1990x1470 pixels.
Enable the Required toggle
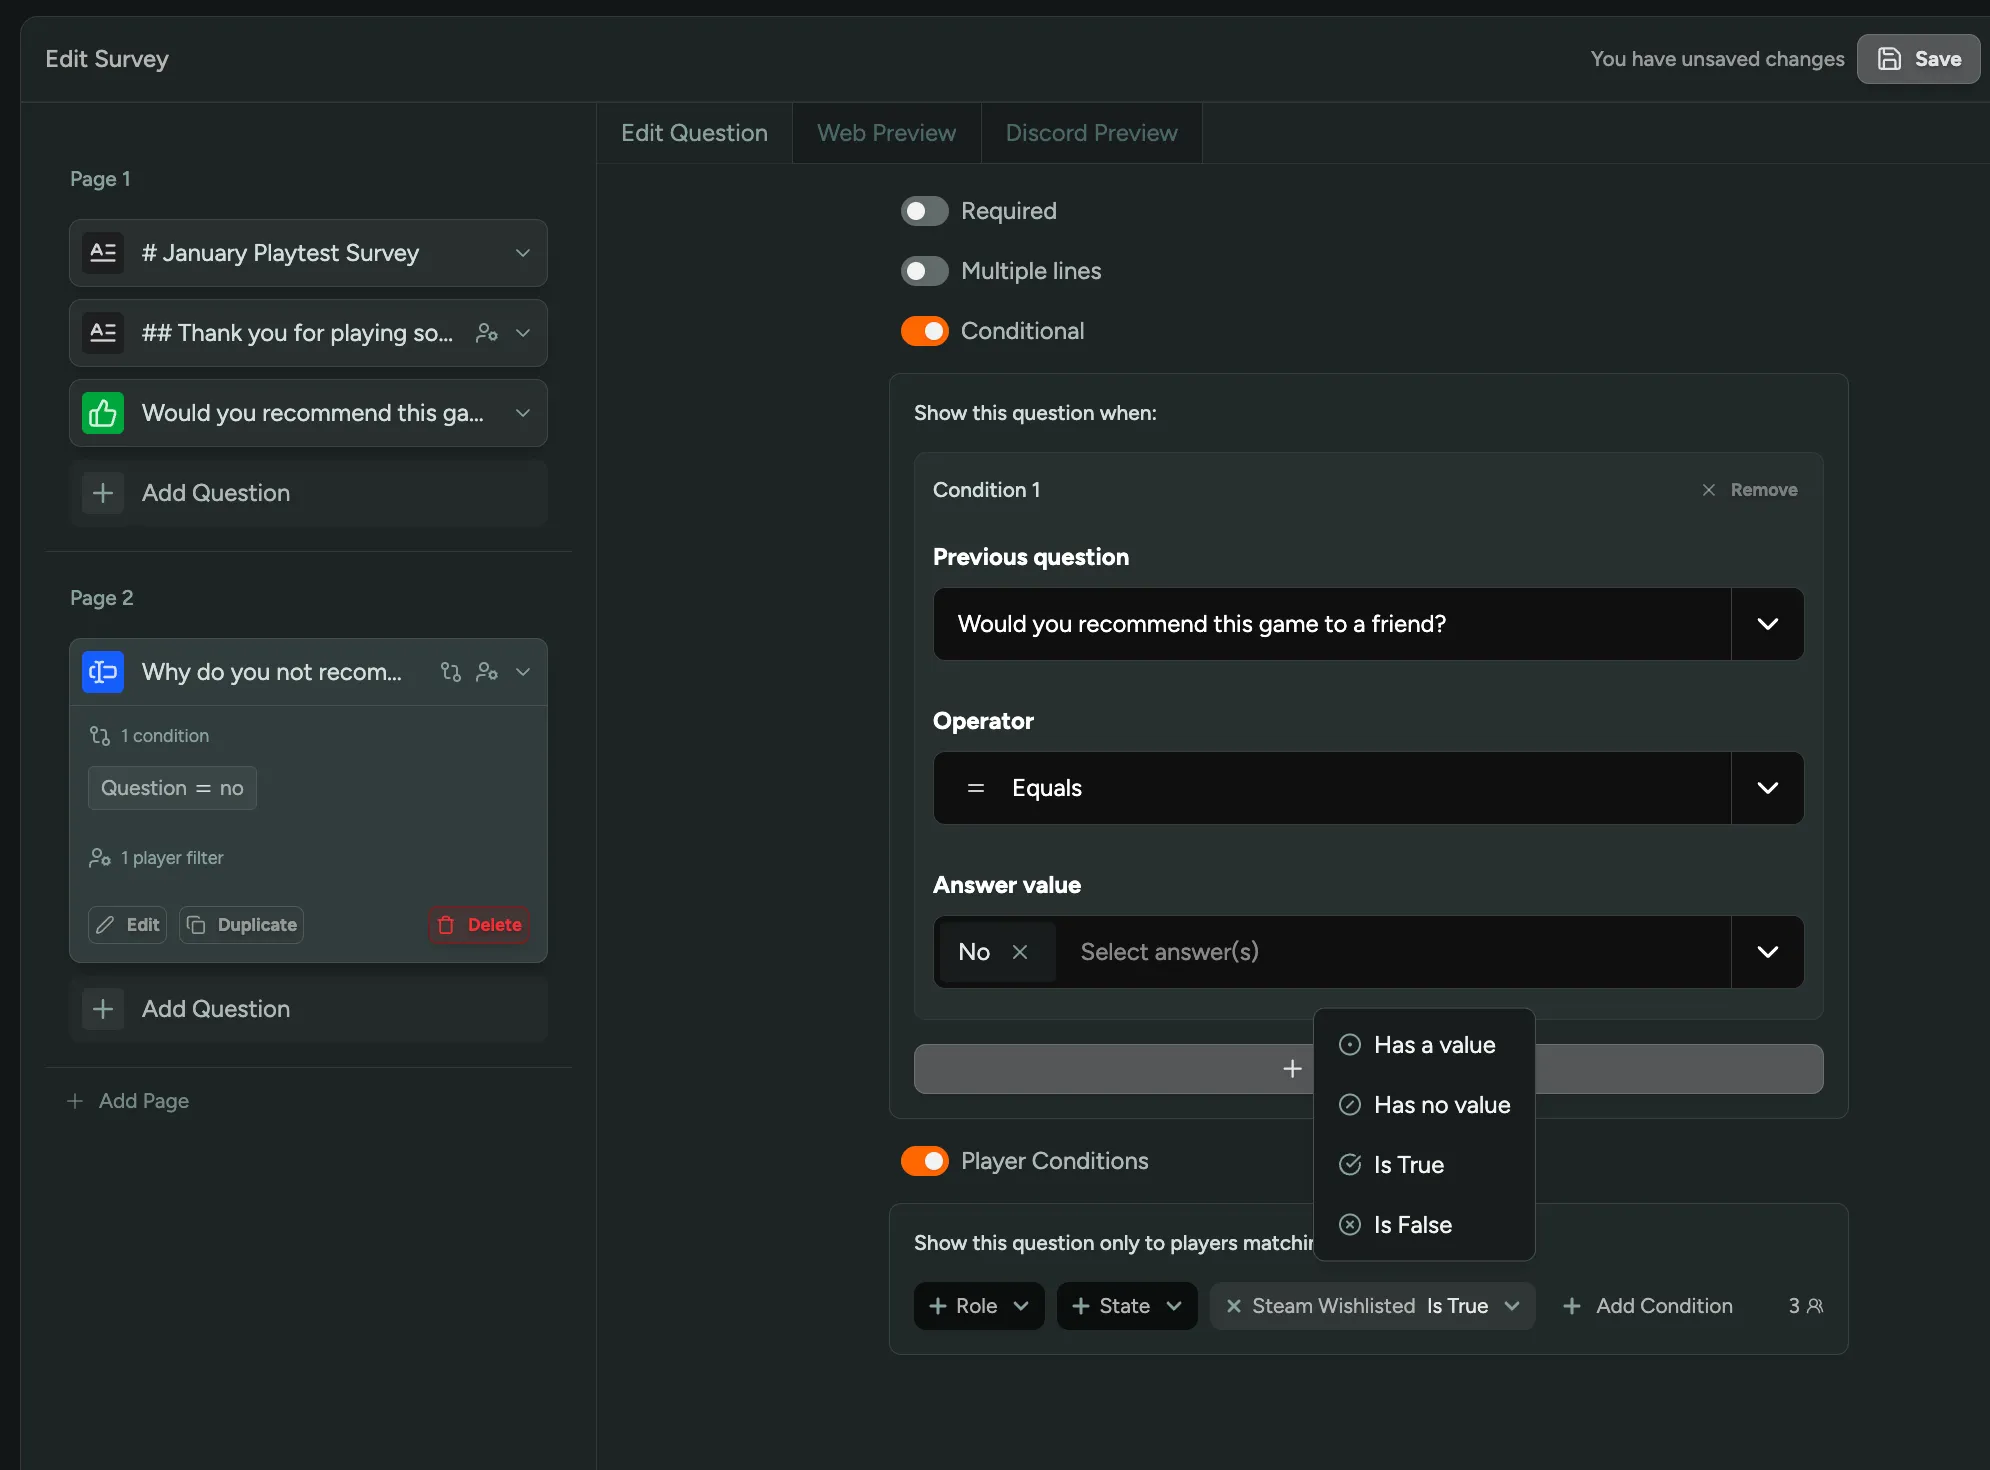tap(924, 211)
